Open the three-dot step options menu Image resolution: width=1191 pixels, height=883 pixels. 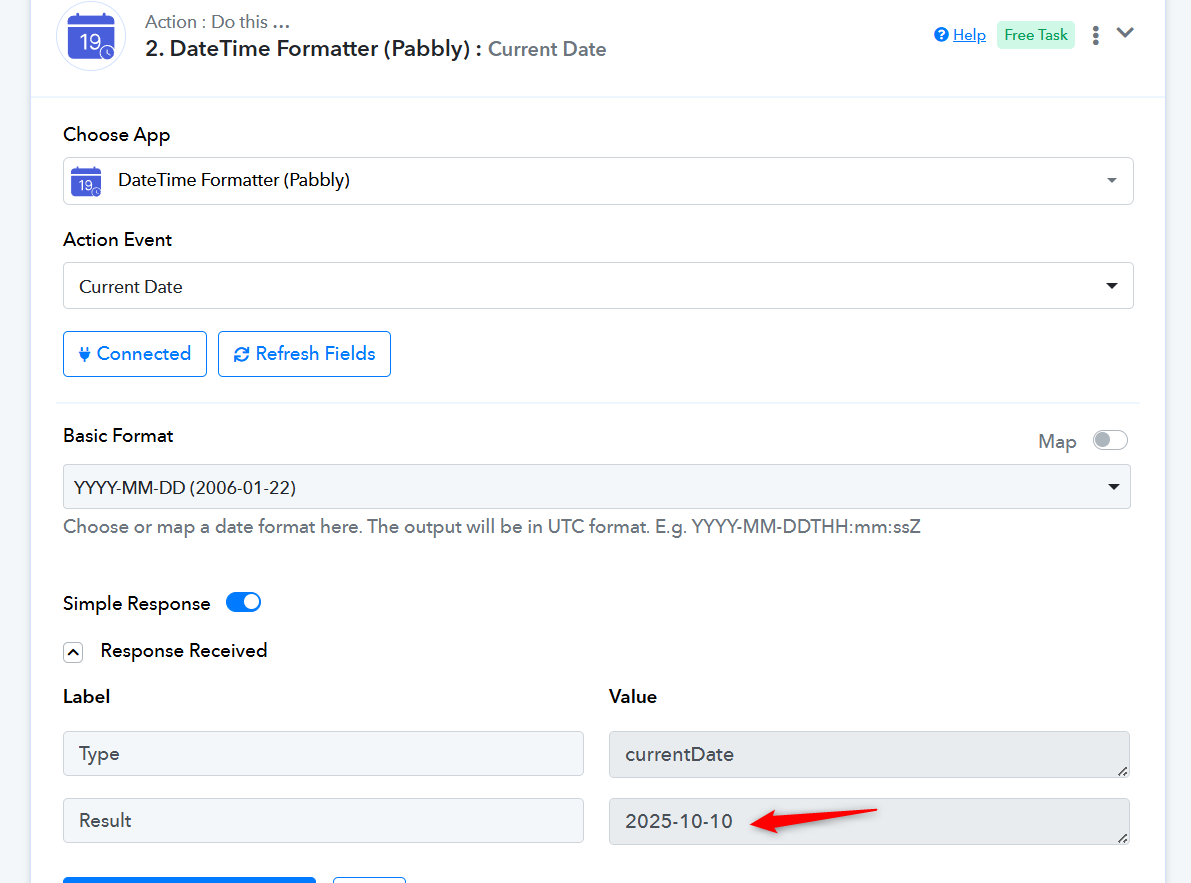(x=1095, y=36)
